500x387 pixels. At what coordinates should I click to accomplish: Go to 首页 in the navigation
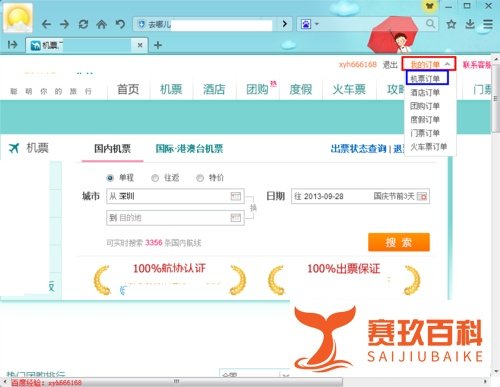pyautogui.click(x=128, y=89)
